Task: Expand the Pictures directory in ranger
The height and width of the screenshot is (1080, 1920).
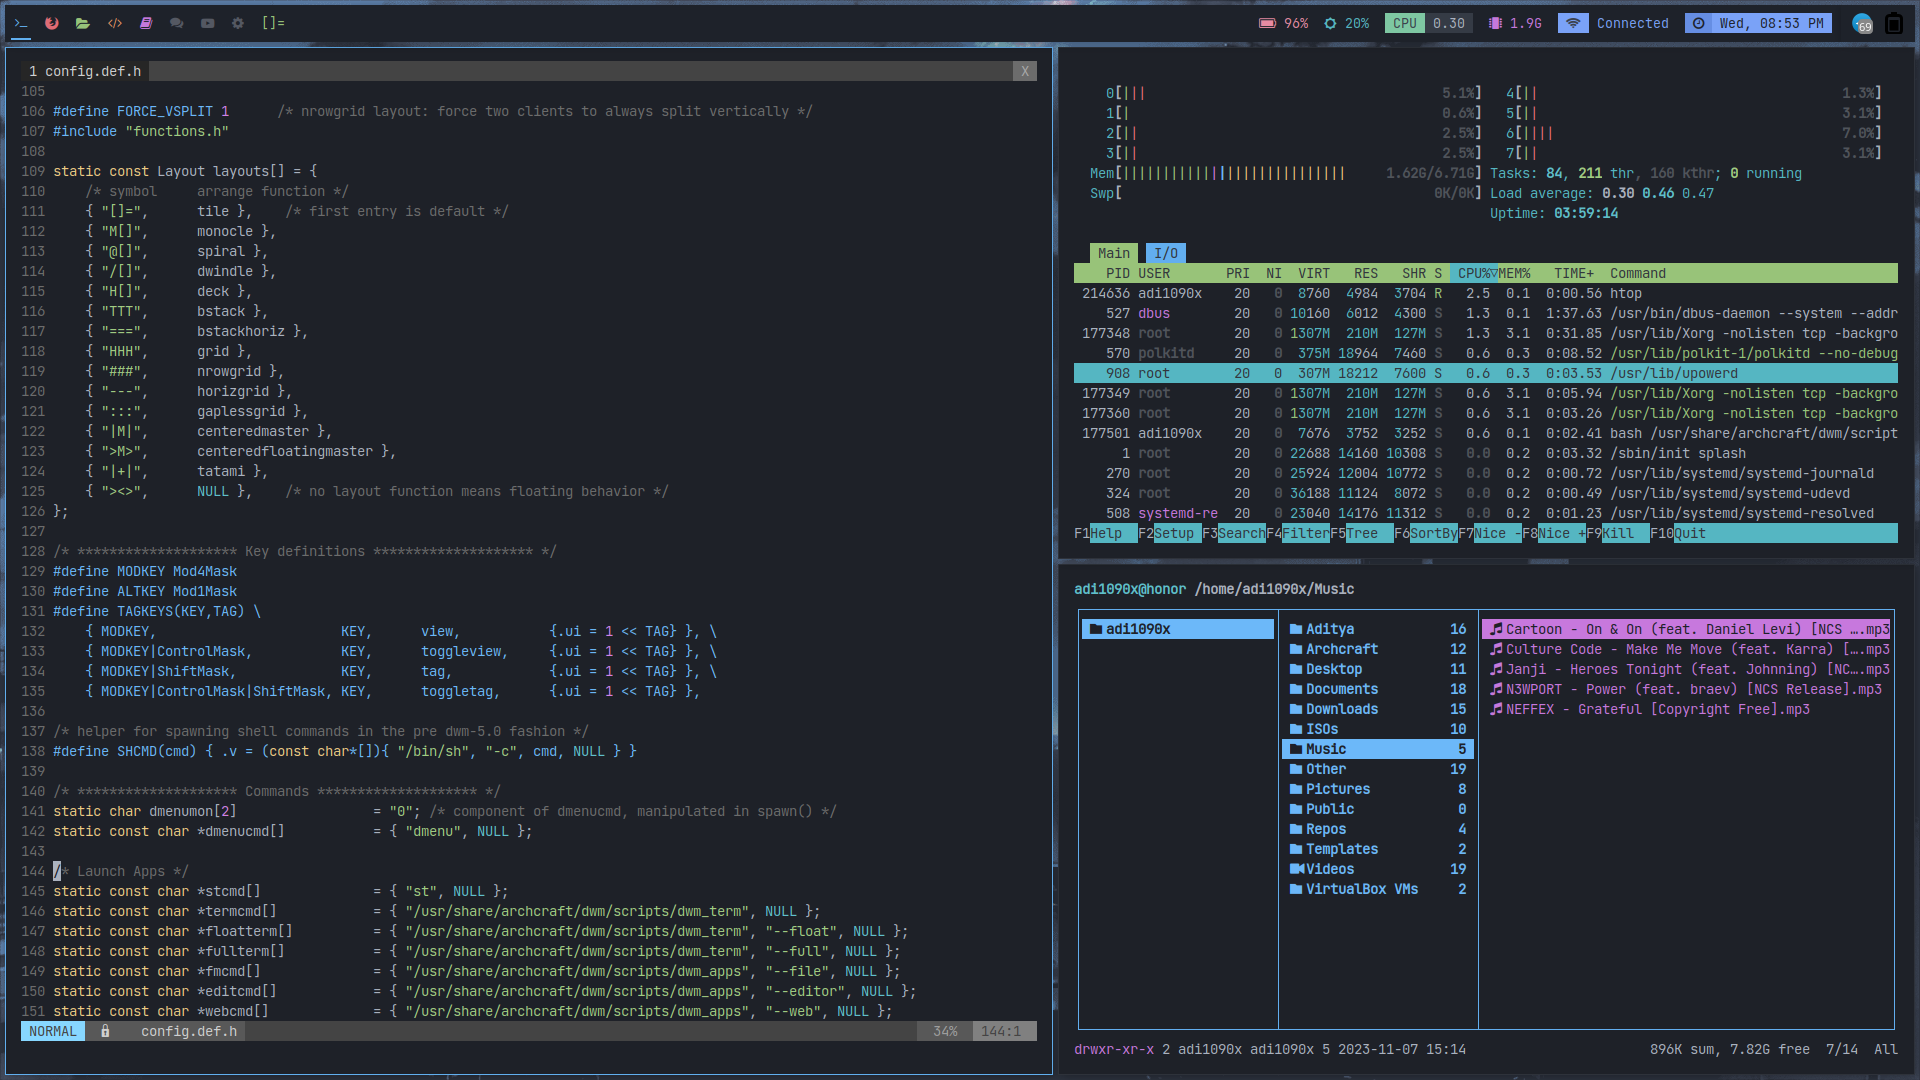Action: [x=1337, y=789]
